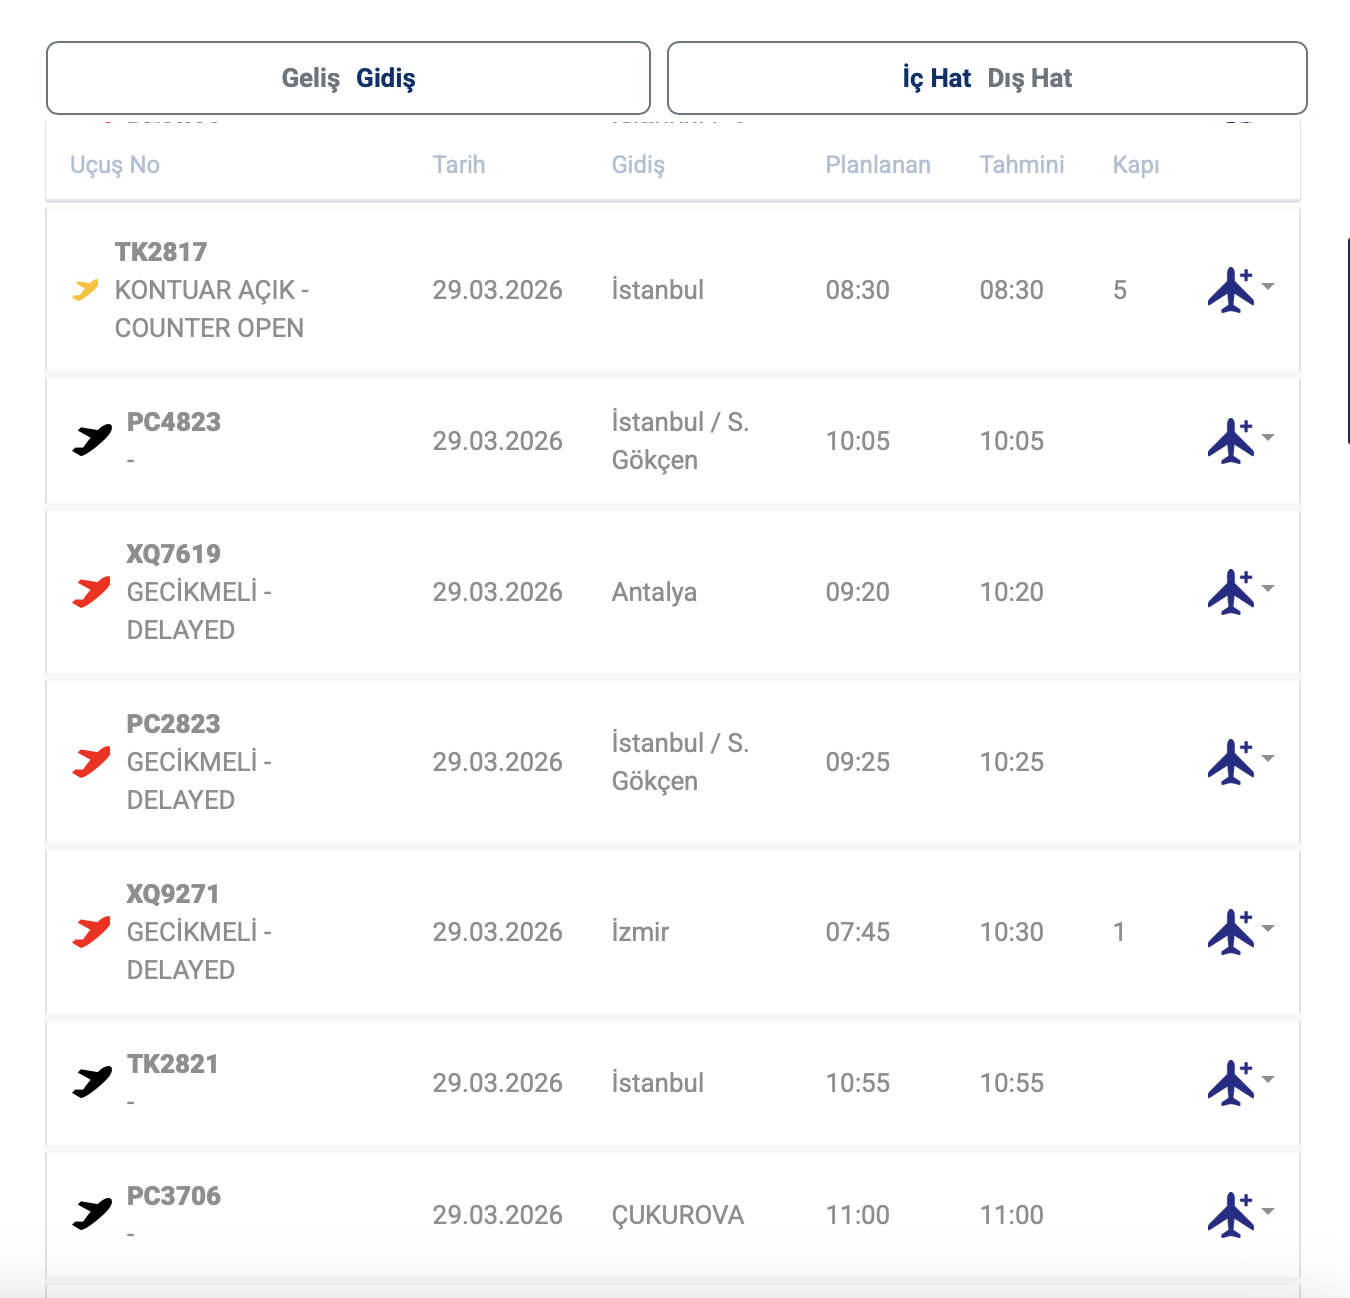Image resolution: width=1350 pixels, height=1298 pixels.
Task: Click the add-flight plane icon for XQ7619
Action: click(1230, 592)
